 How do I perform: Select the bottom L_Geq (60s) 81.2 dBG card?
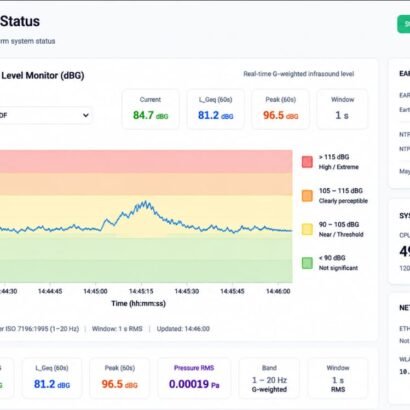tap(52, 378)
